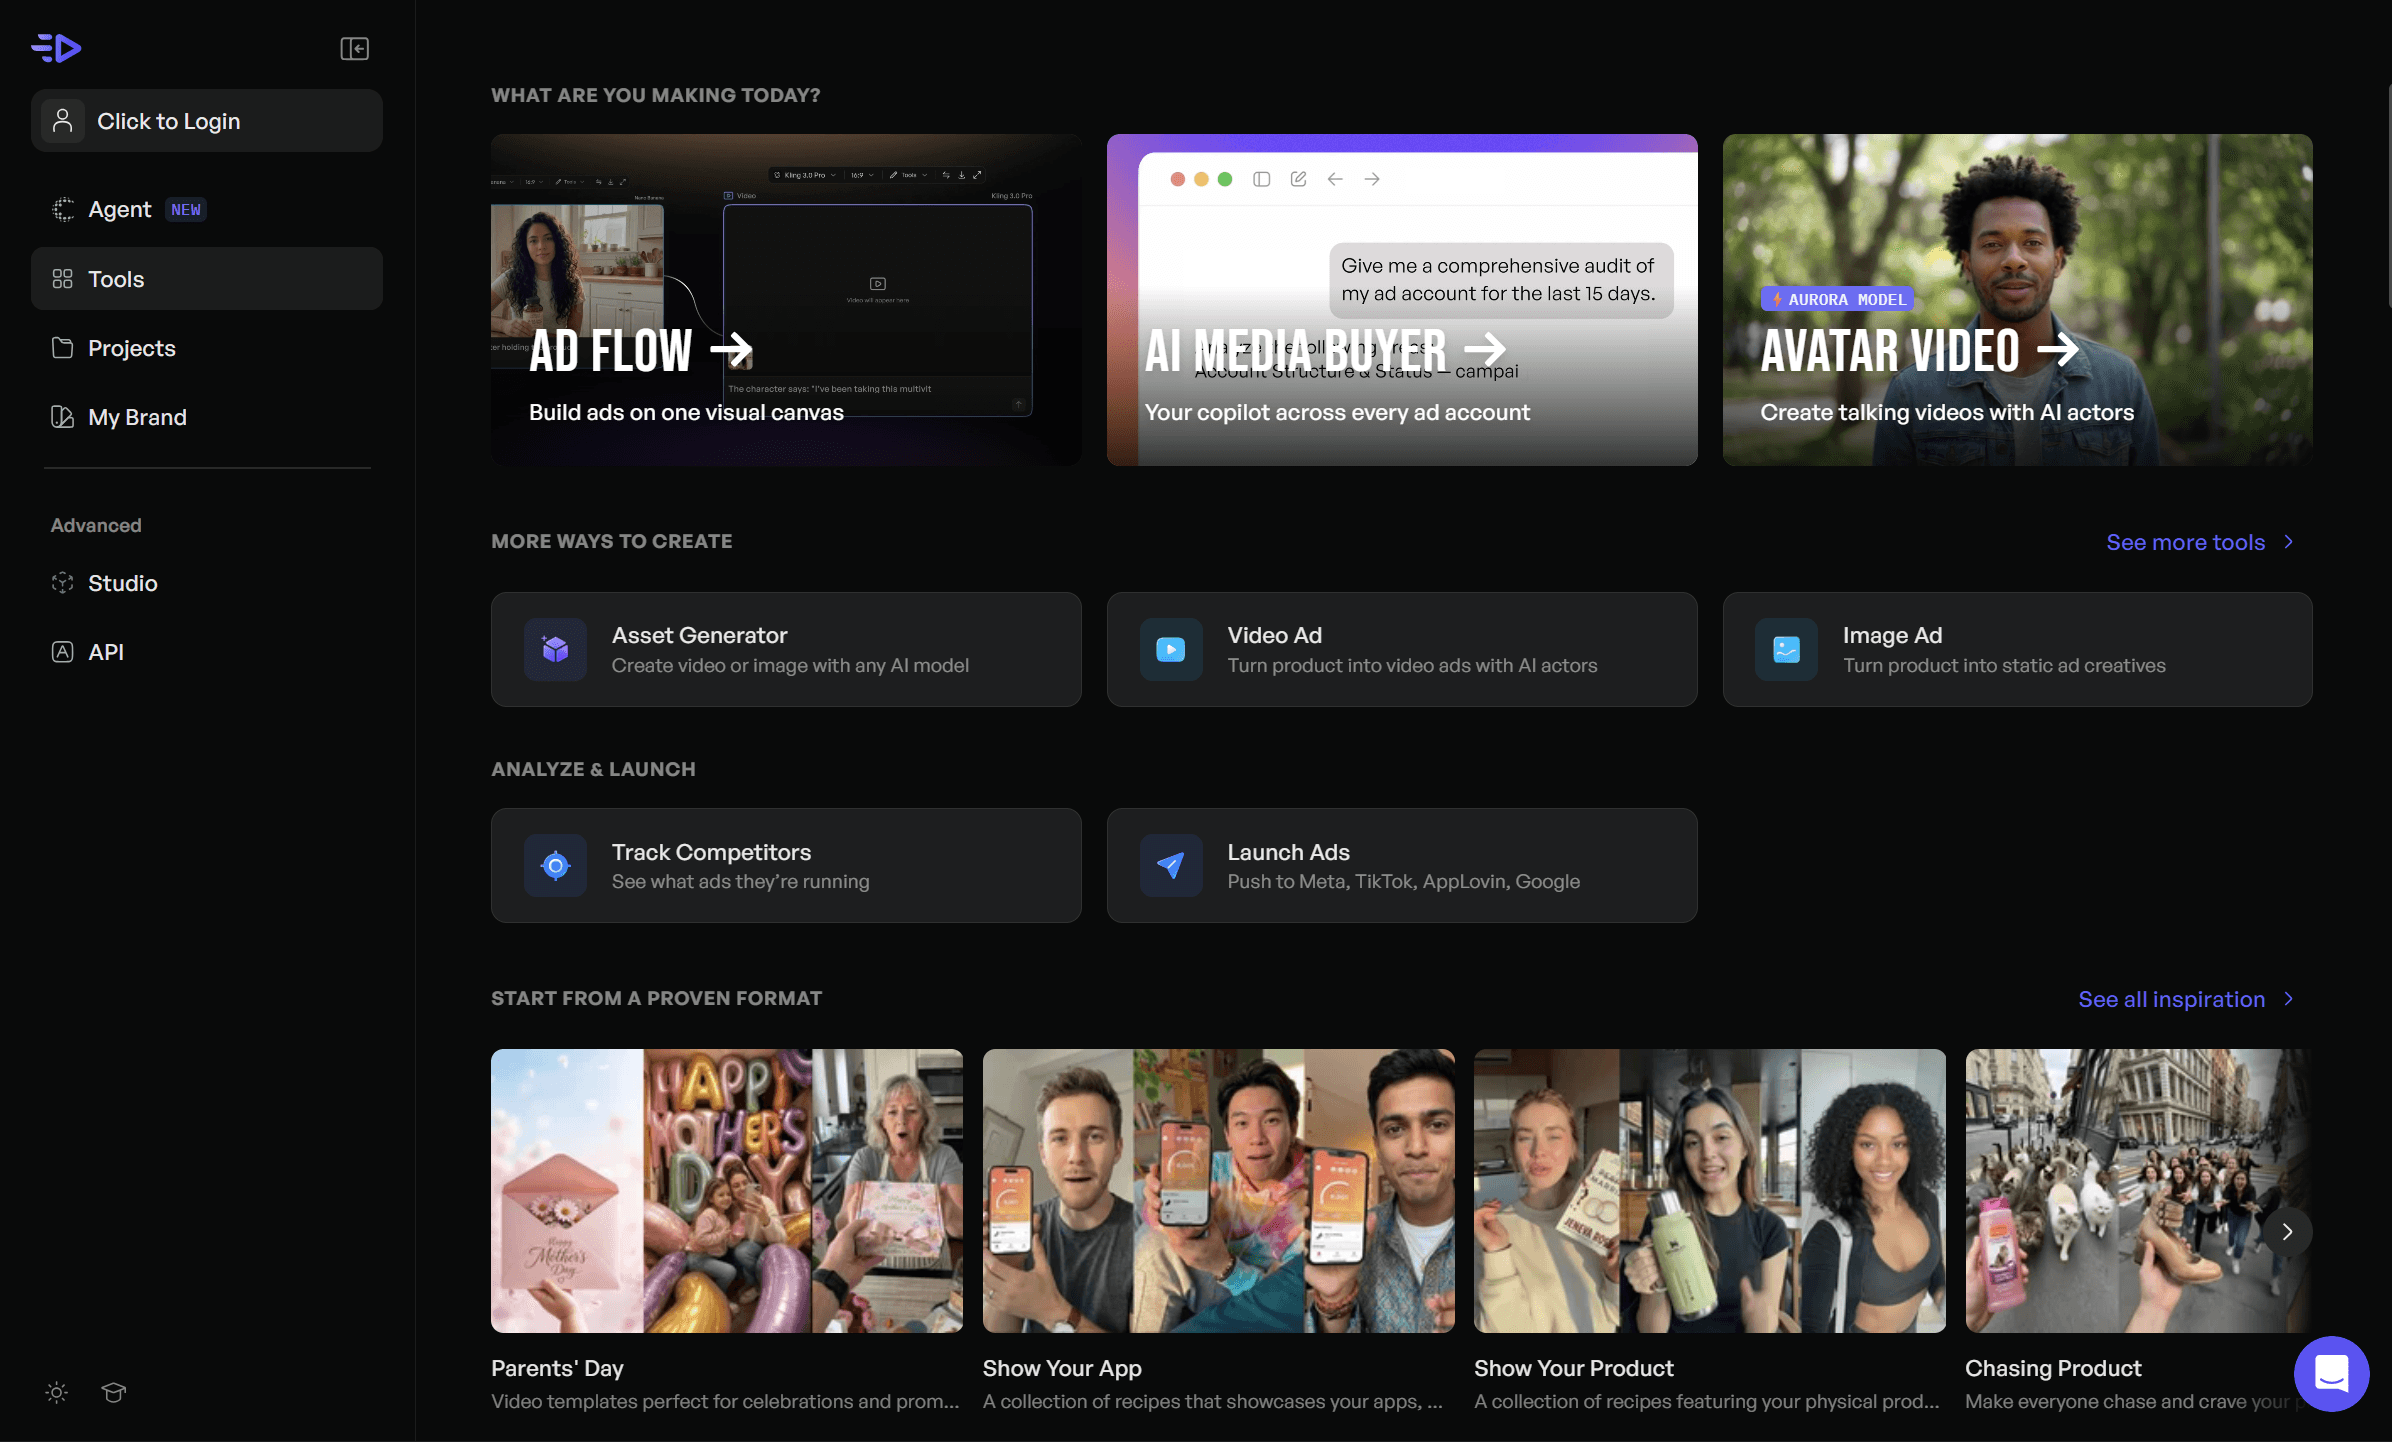Click the Projects folder icon
Viewport: 2392px width, 1442px height.
(63, 348)
